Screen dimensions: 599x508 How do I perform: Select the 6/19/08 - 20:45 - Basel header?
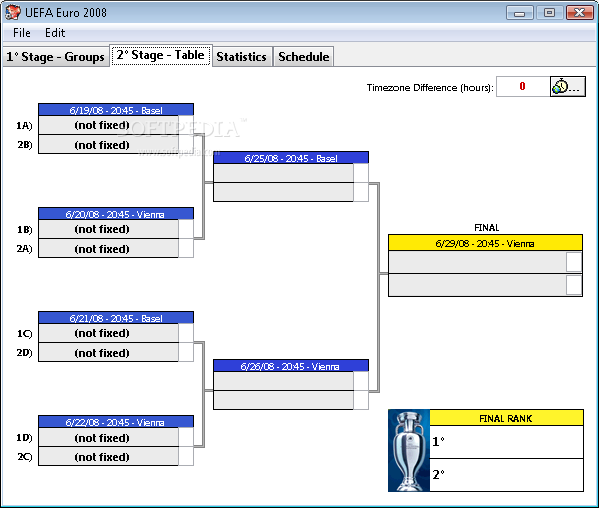pyautogui.click(x=116, y=110)
